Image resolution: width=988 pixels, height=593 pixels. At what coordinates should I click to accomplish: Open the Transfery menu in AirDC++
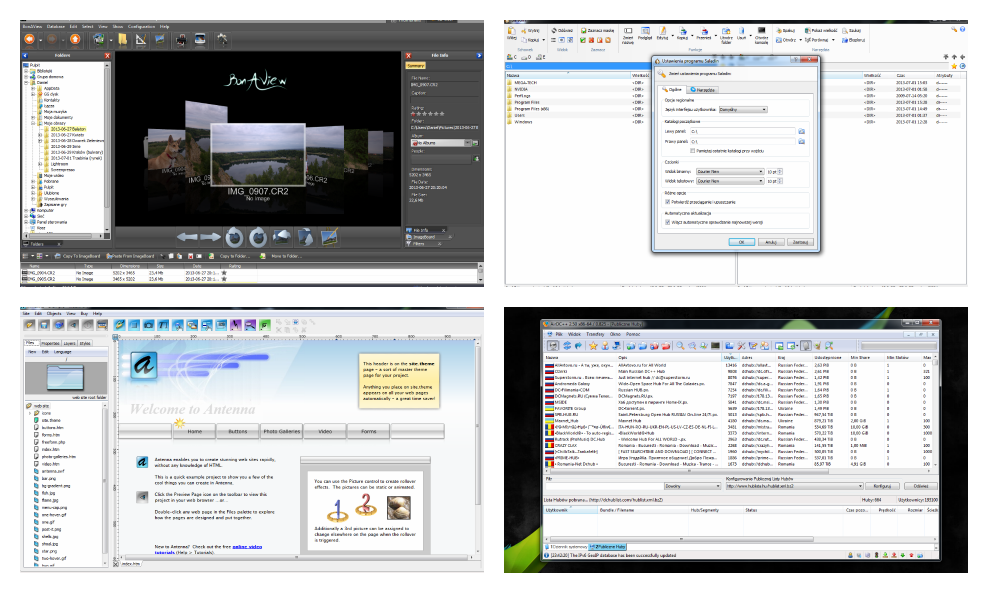(595, 334)
